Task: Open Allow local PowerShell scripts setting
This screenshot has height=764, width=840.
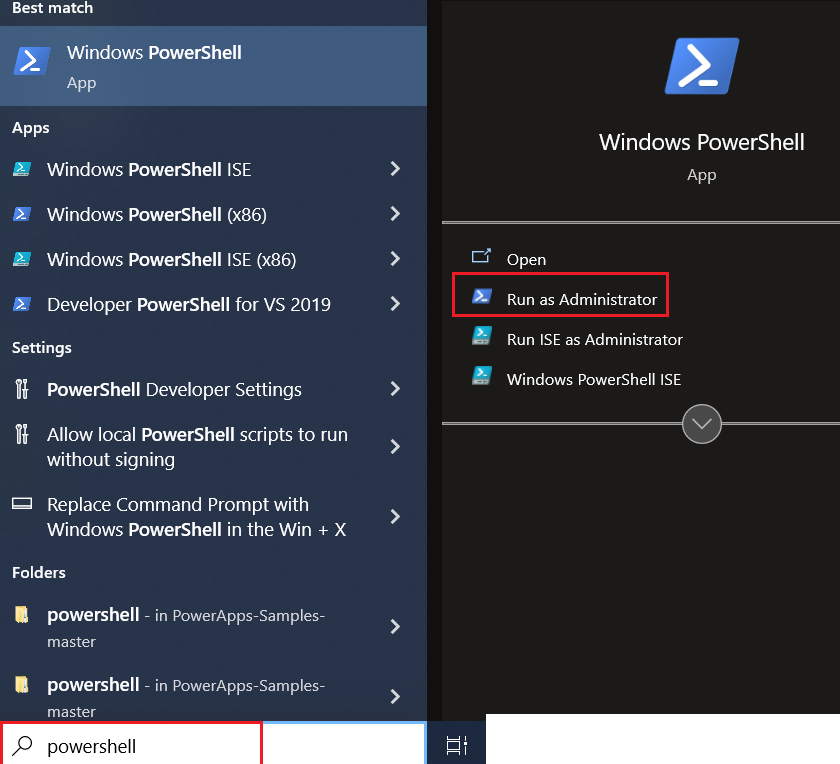Action: point(196,447)
